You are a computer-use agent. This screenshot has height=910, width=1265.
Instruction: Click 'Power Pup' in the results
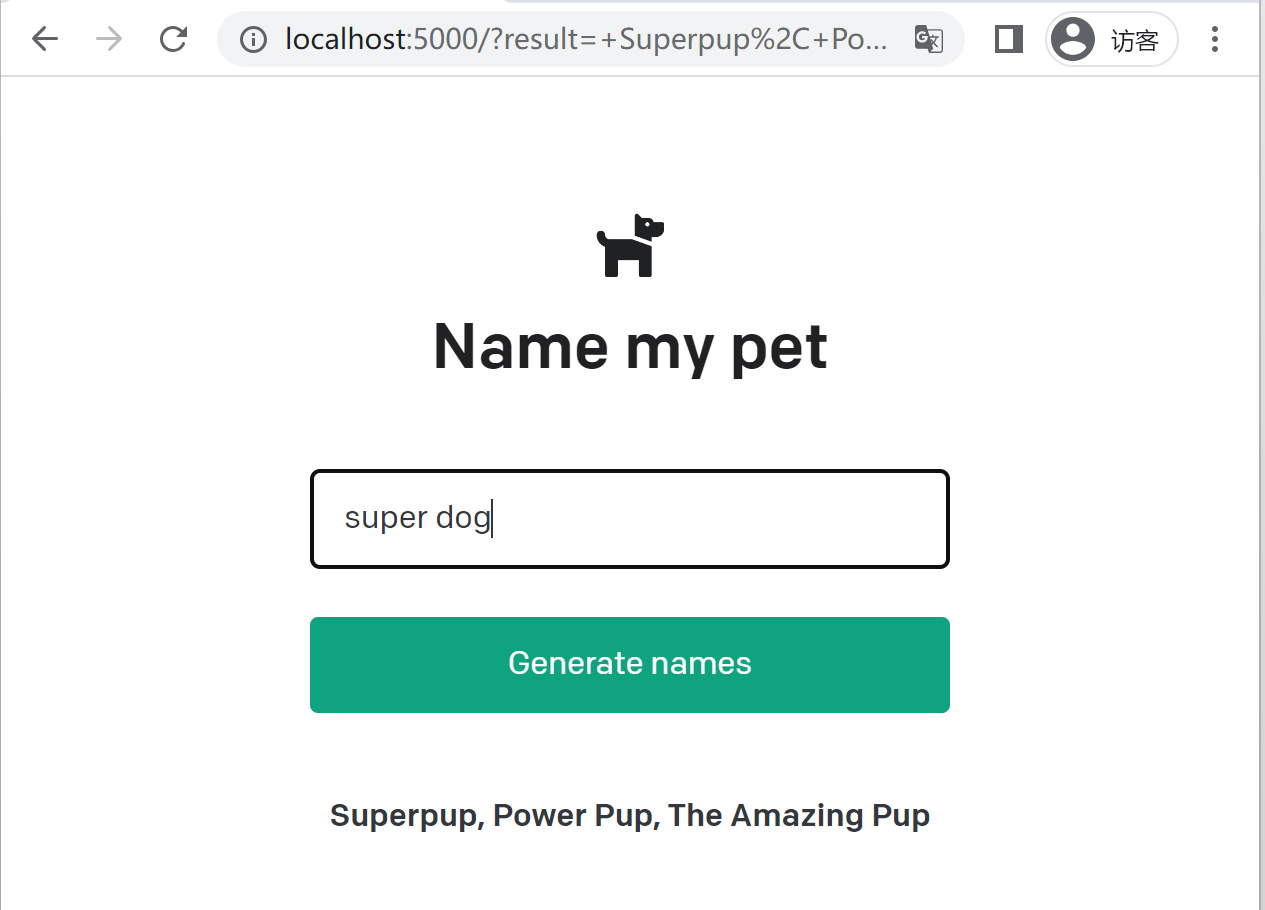(574, 815)
